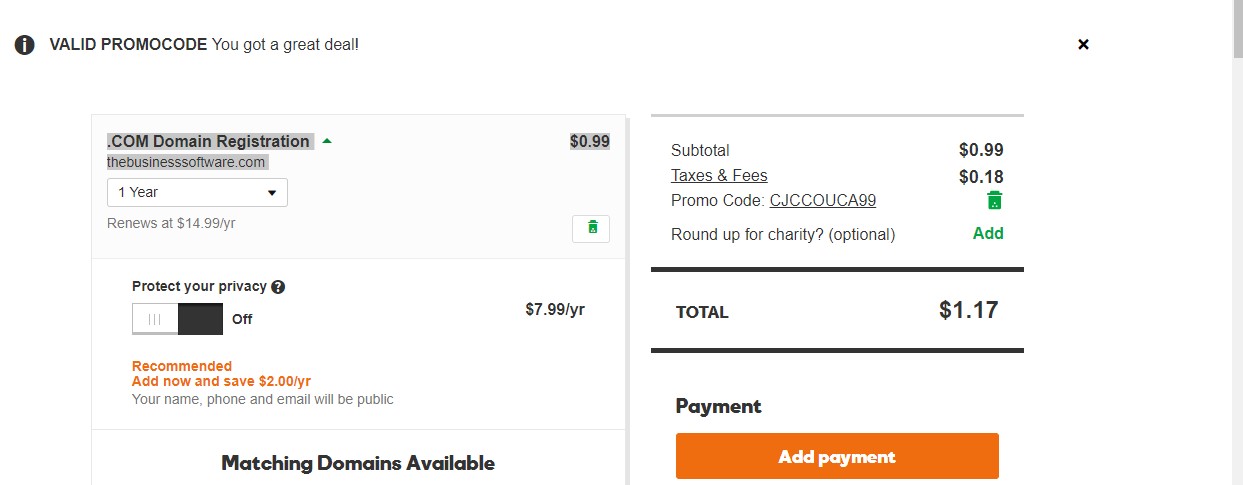Click the .COM Domain Registration heading

[x=208, y=141]
